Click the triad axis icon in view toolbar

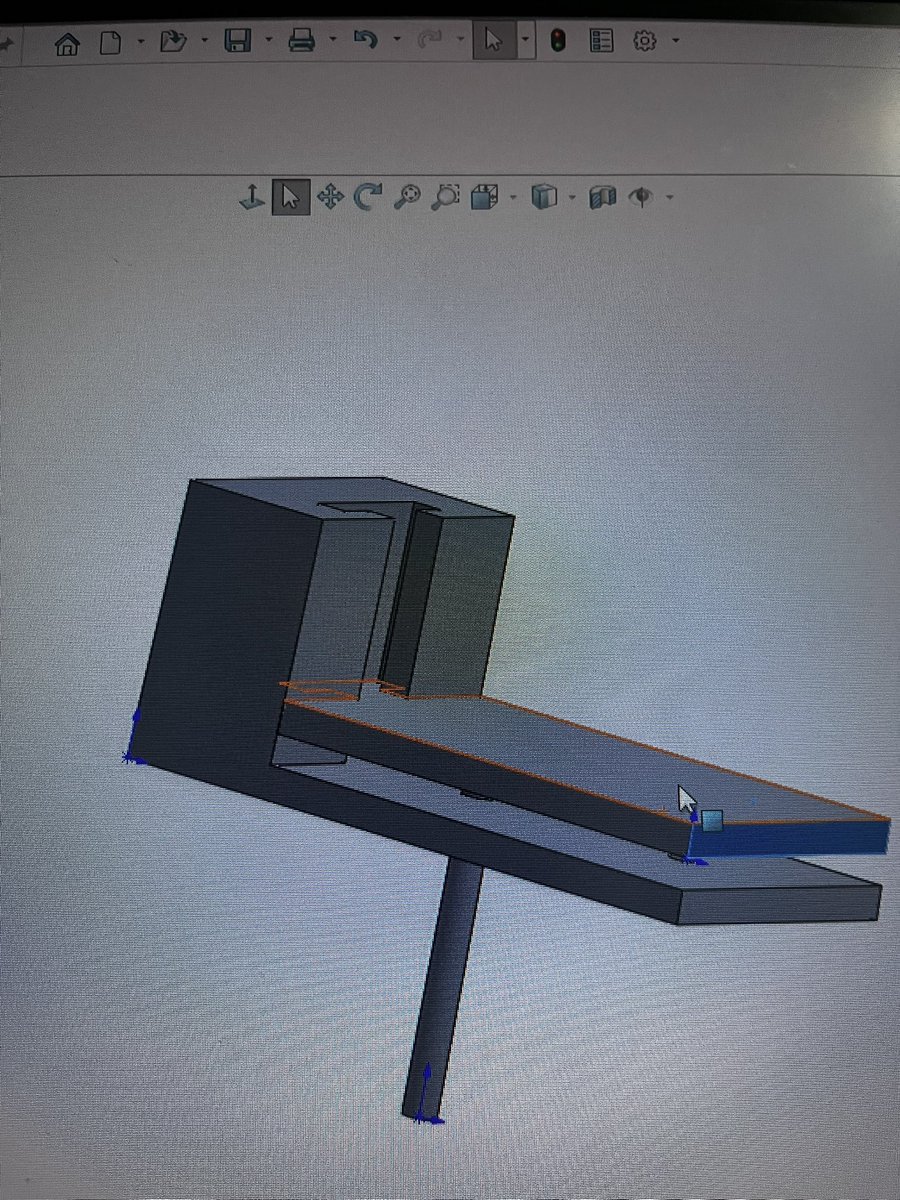tap(251, 196)
